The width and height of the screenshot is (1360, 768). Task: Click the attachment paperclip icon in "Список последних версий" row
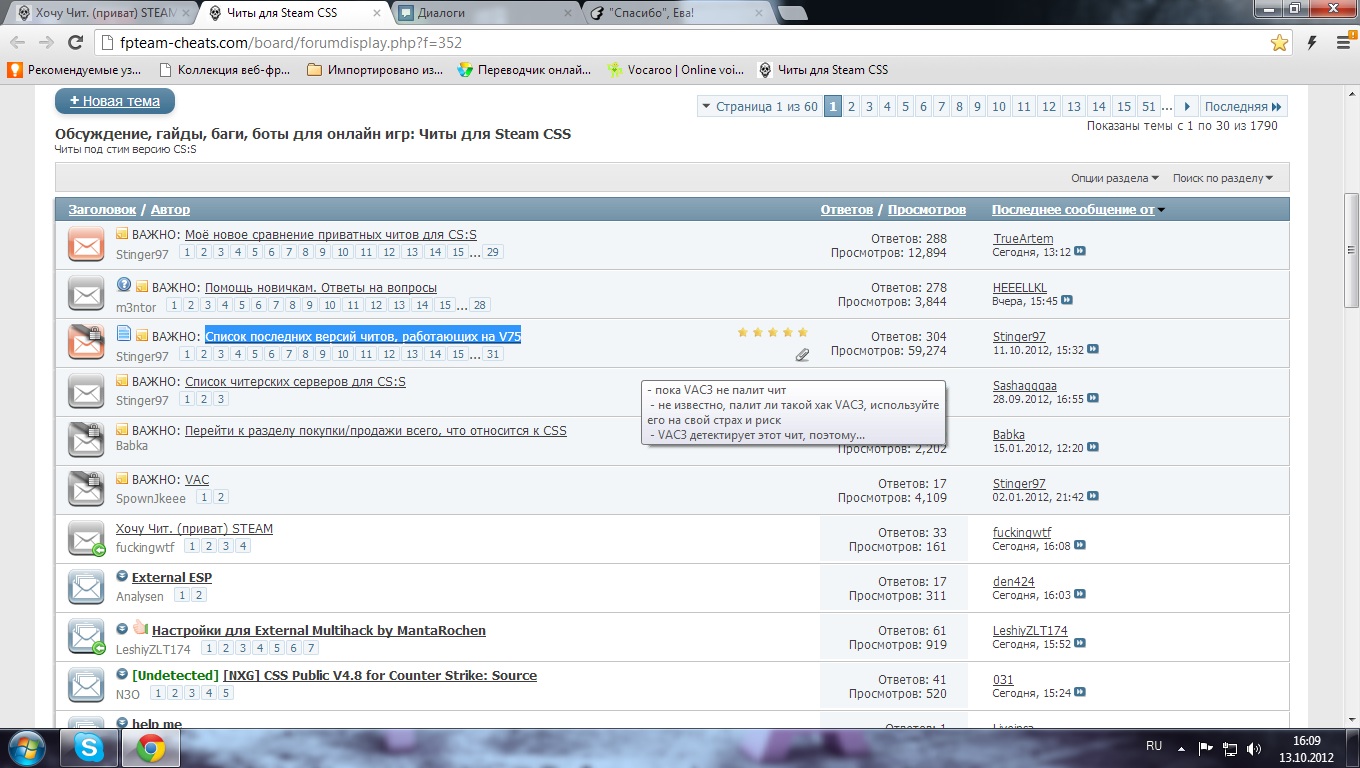click(x=802, y=355)
